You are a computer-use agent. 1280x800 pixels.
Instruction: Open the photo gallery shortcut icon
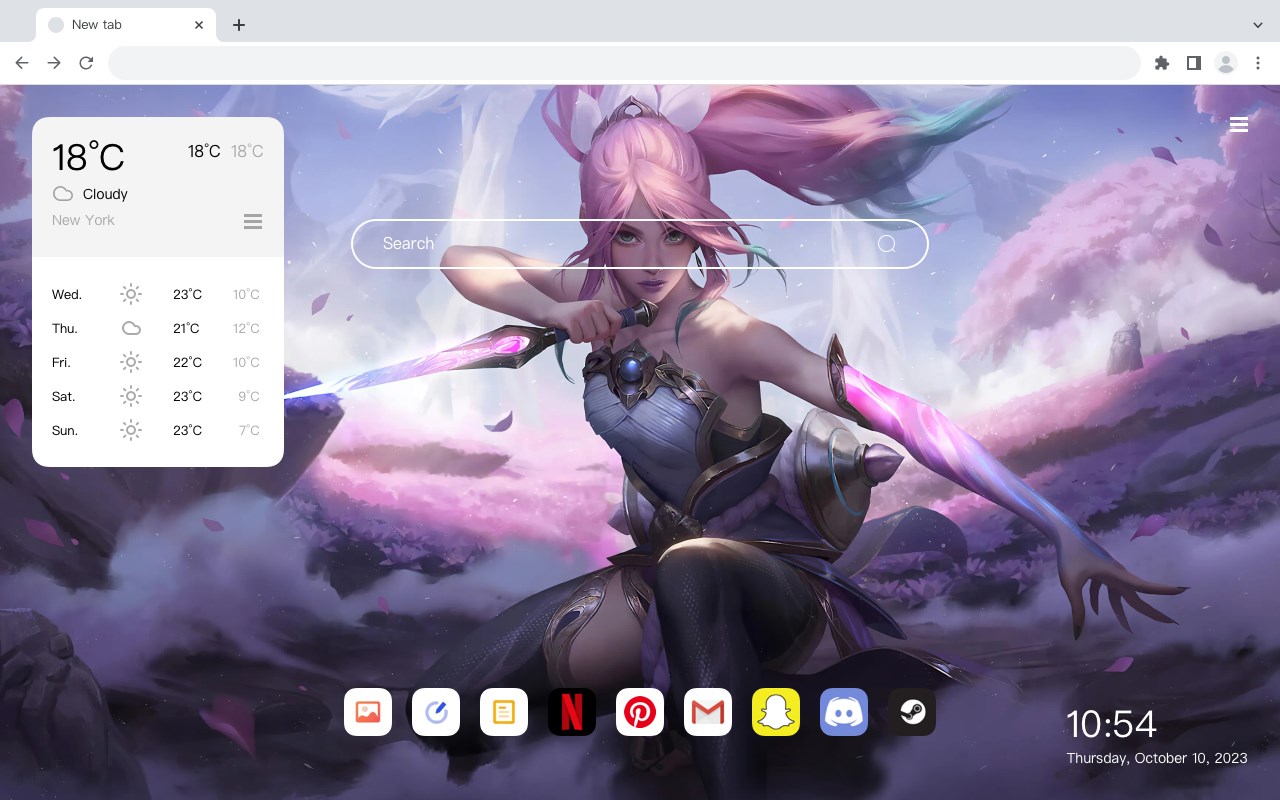(368, 712)
